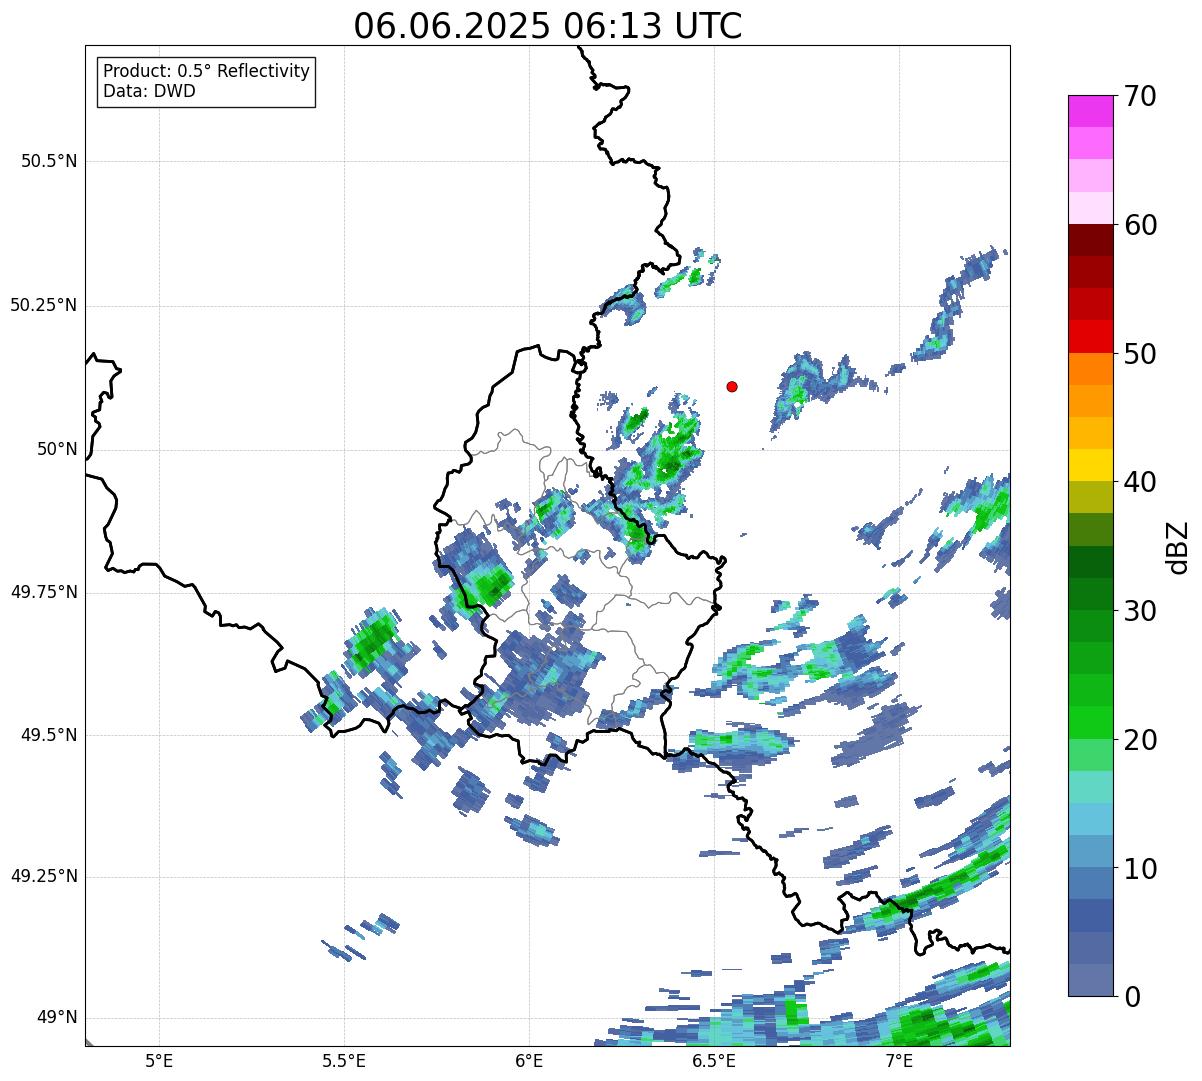Click the 49°N latitude label
Viewport: 1202px width, 1081px height.
(x=57, y=1017)
